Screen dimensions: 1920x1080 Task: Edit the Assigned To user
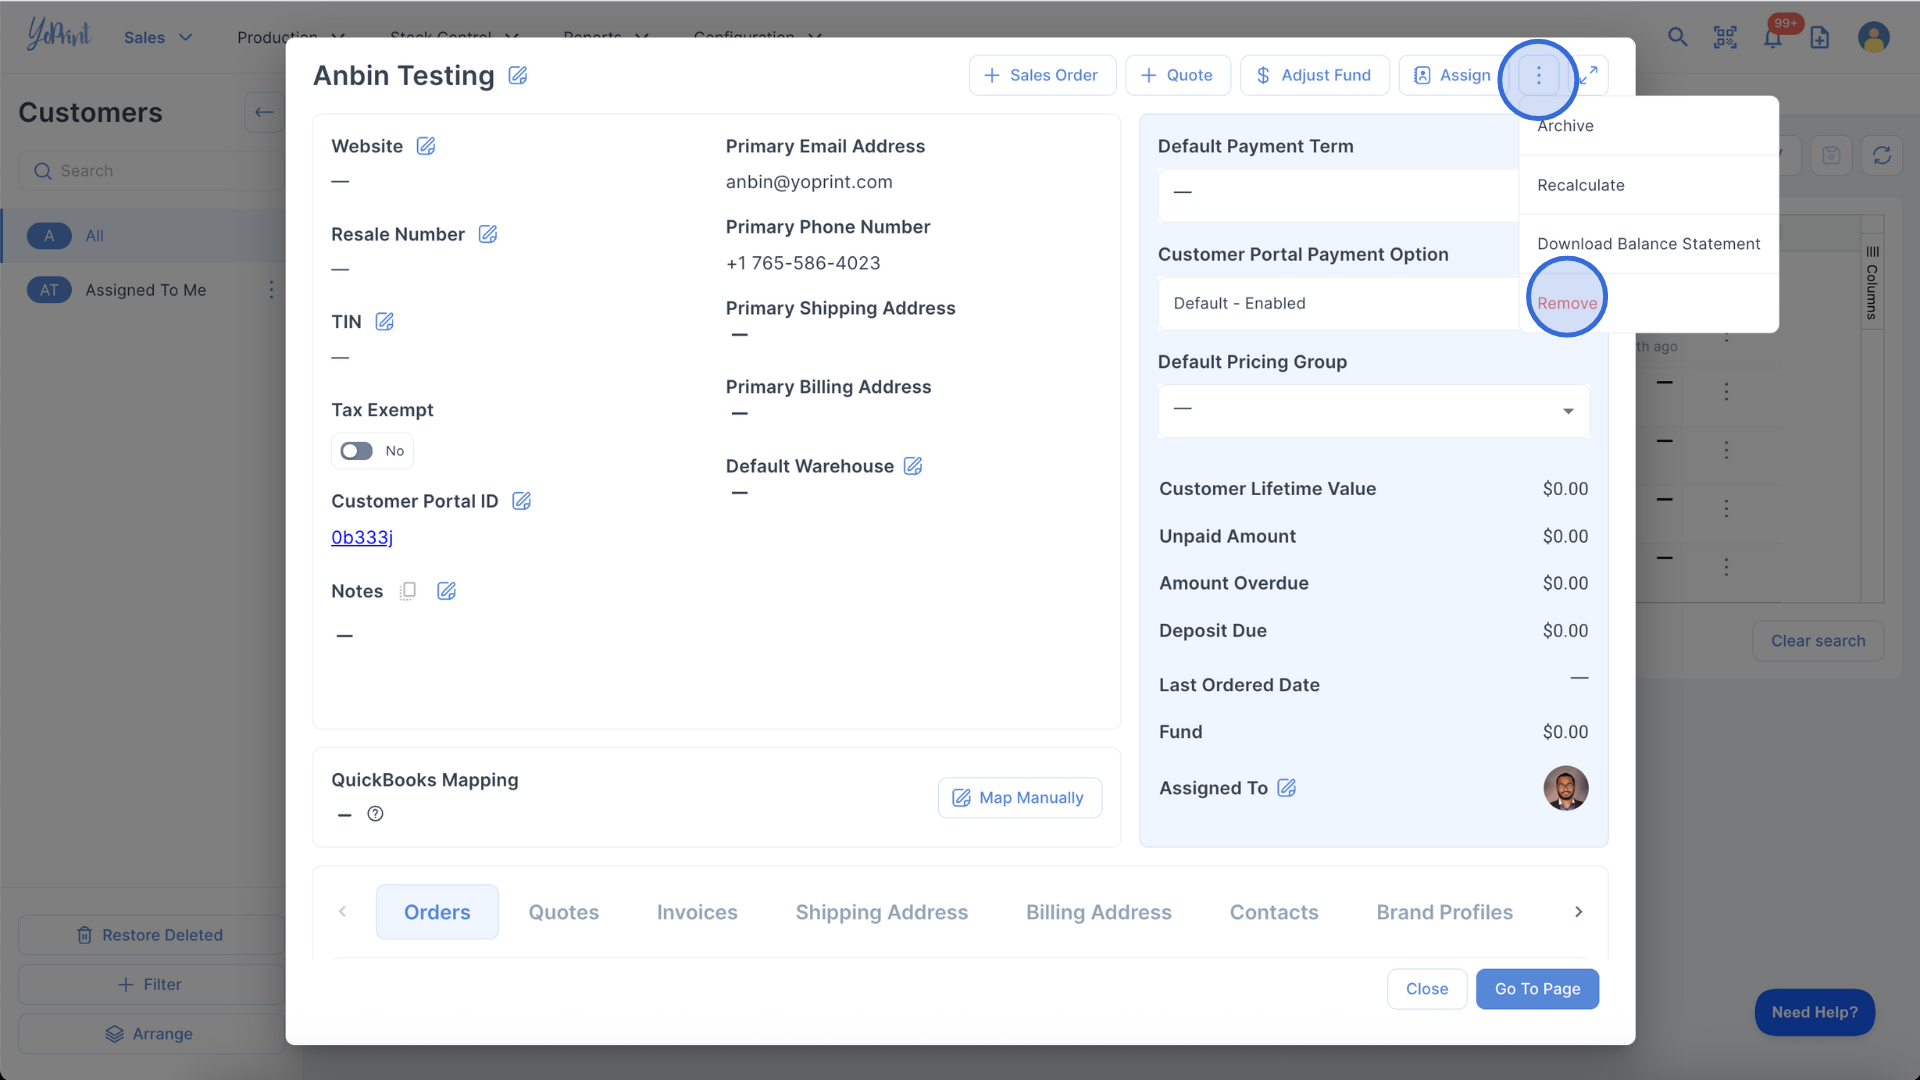[1287, 788]
